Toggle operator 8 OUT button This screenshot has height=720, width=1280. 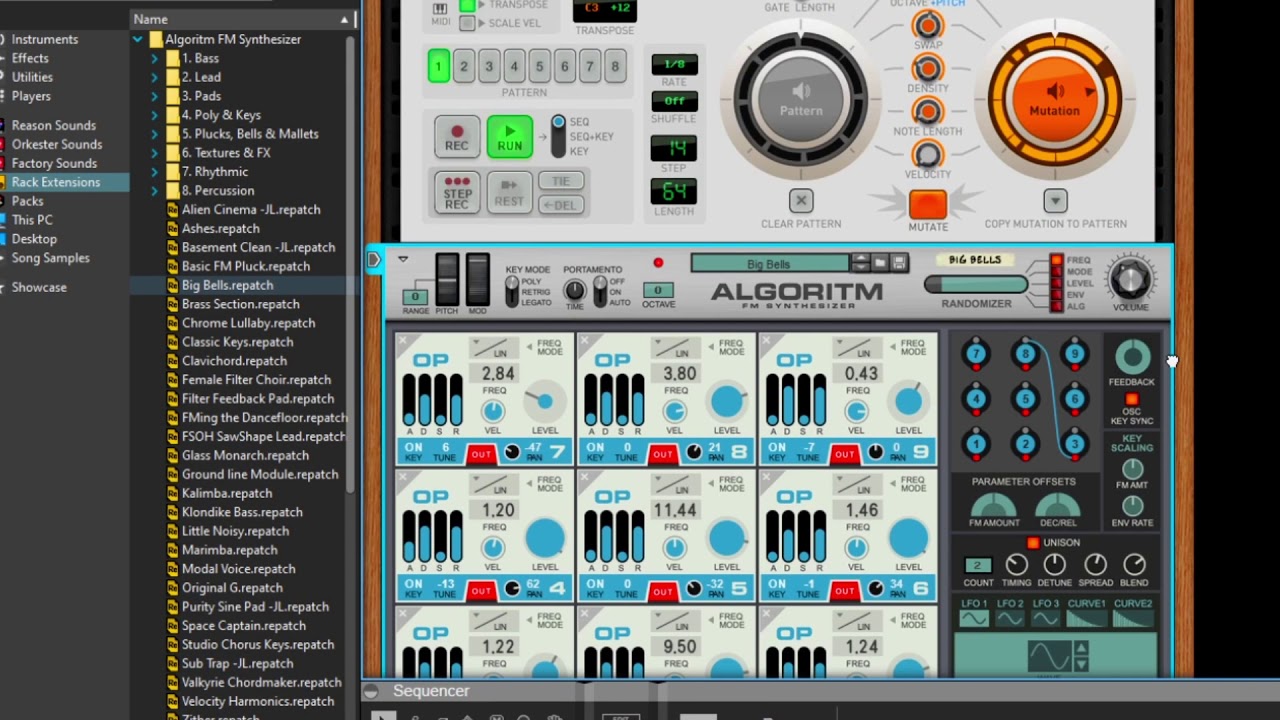click(x=663, y=455)
